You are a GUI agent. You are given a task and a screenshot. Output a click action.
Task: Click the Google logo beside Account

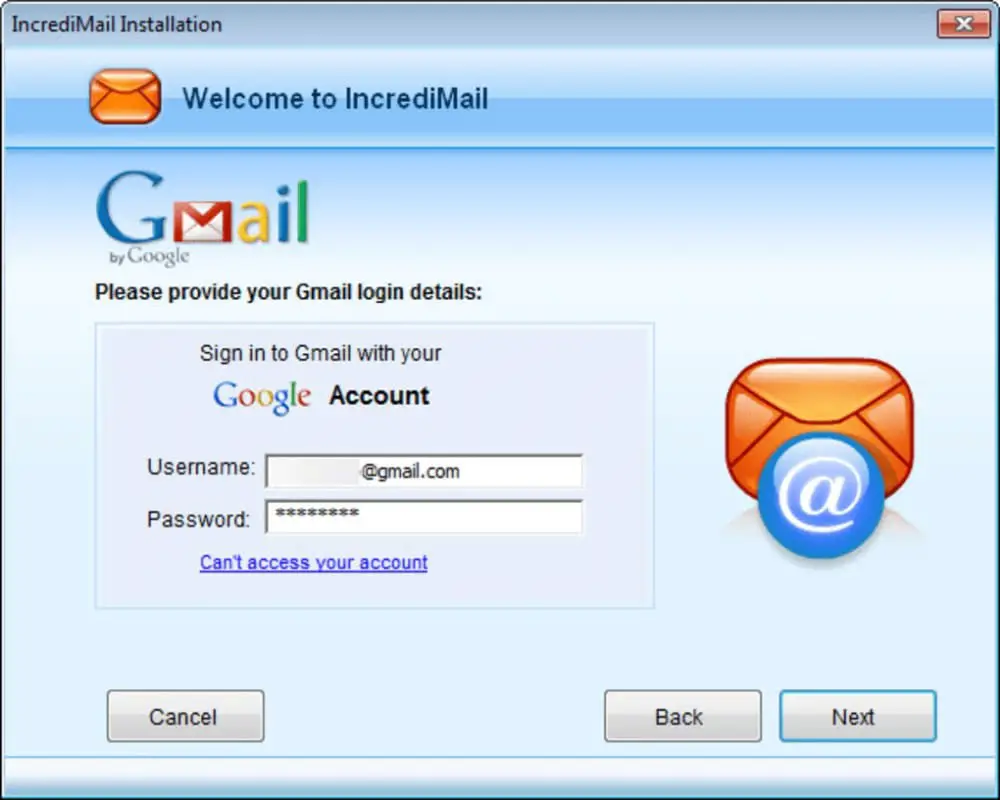[x=261, y=397]
